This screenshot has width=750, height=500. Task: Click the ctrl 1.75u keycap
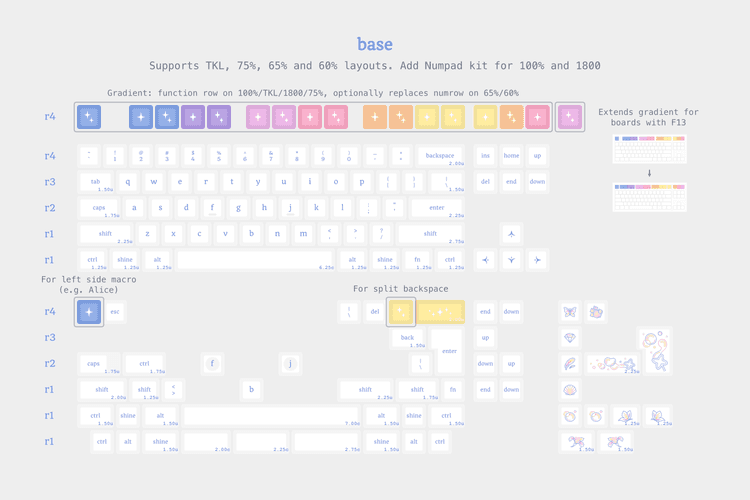point(144,364)
